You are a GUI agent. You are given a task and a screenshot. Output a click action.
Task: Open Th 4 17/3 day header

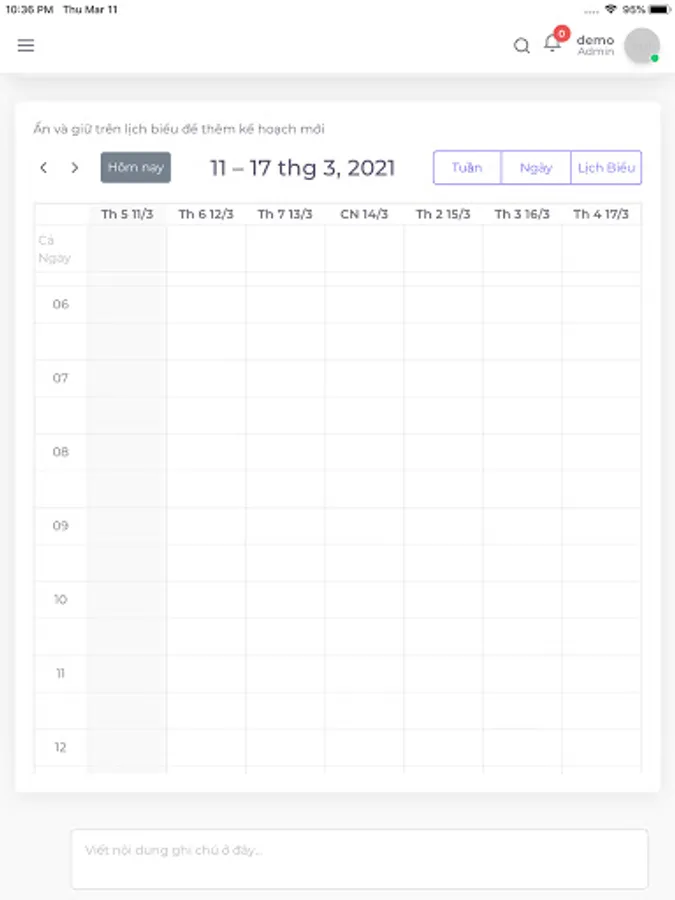(x=601, y=214)
